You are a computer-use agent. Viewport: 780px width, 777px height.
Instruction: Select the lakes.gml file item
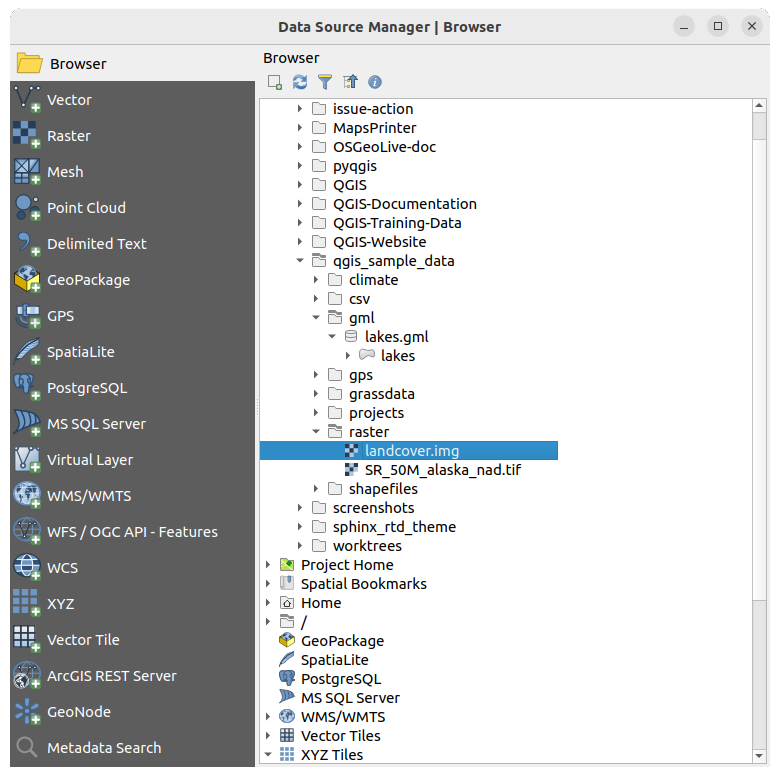[x=396, y=337]
